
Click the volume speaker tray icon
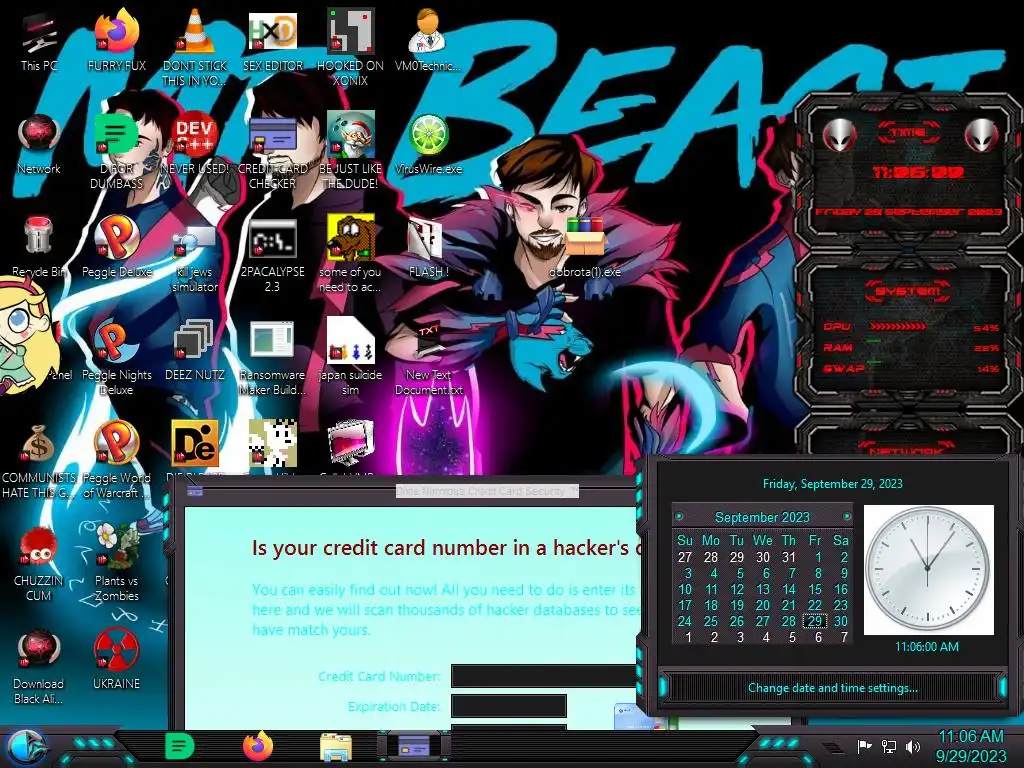912,746
